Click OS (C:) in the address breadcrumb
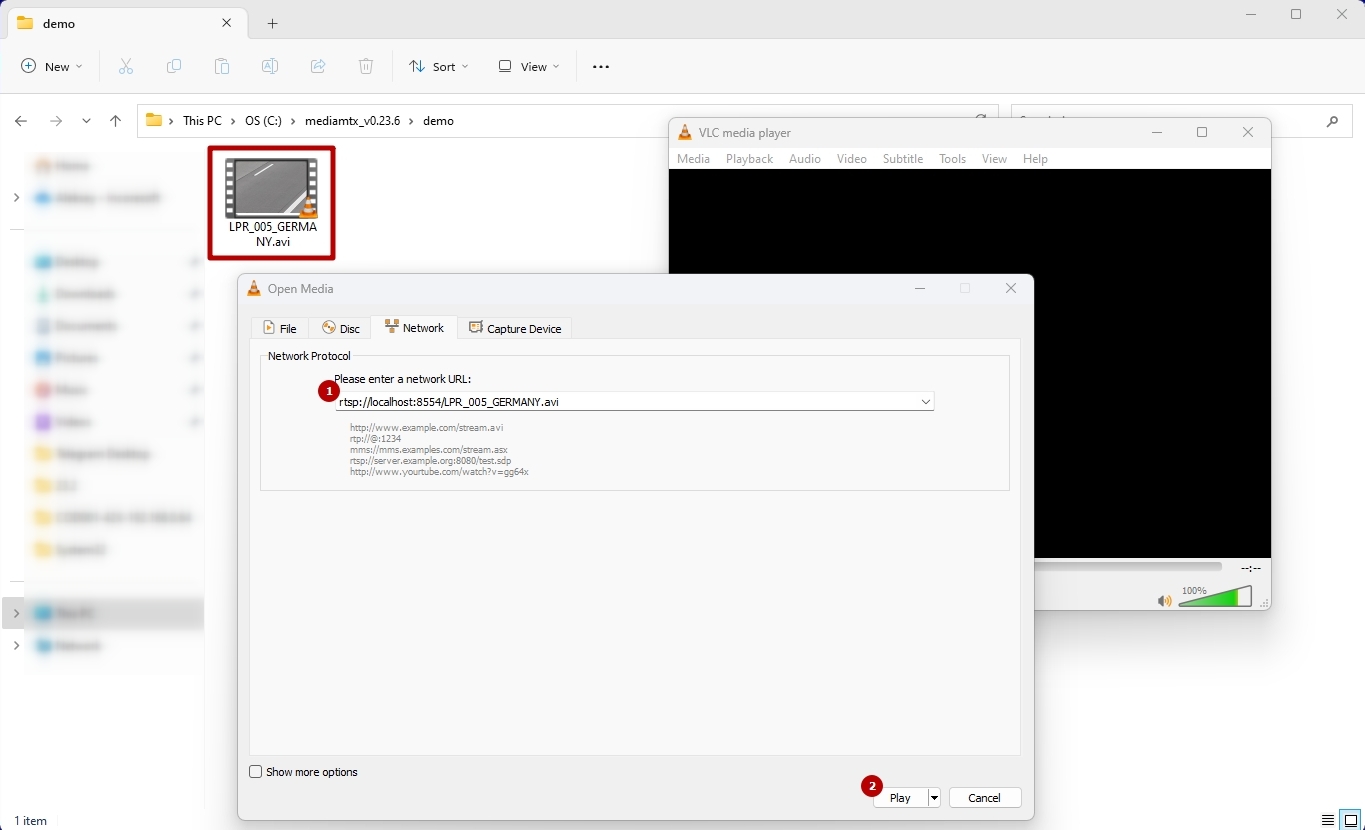The image size is (1365, 830). 263,121
